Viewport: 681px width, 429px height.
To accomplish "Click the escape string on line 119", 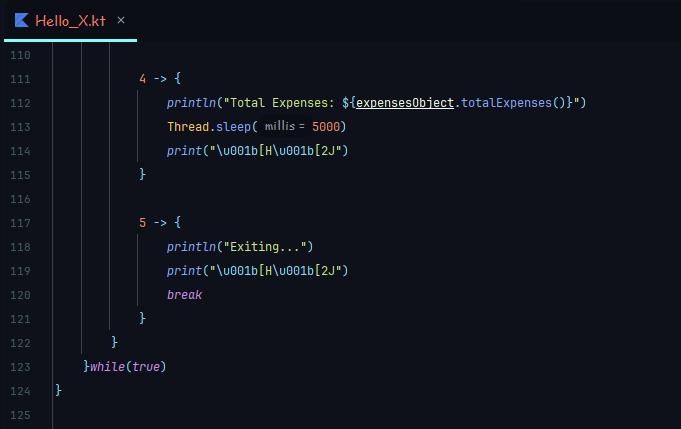I will click(275, 271).
